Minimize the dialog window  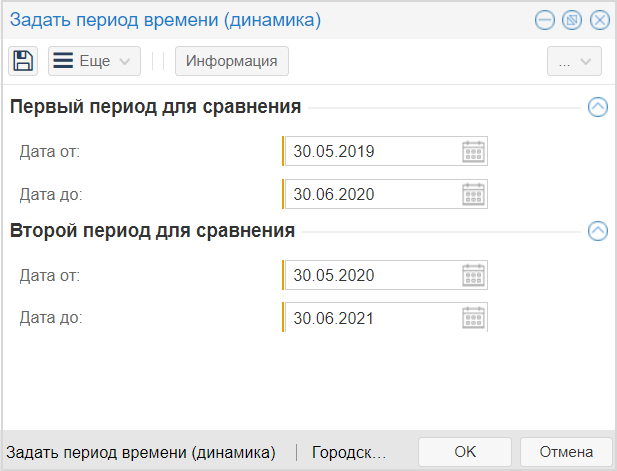[545, 20]
